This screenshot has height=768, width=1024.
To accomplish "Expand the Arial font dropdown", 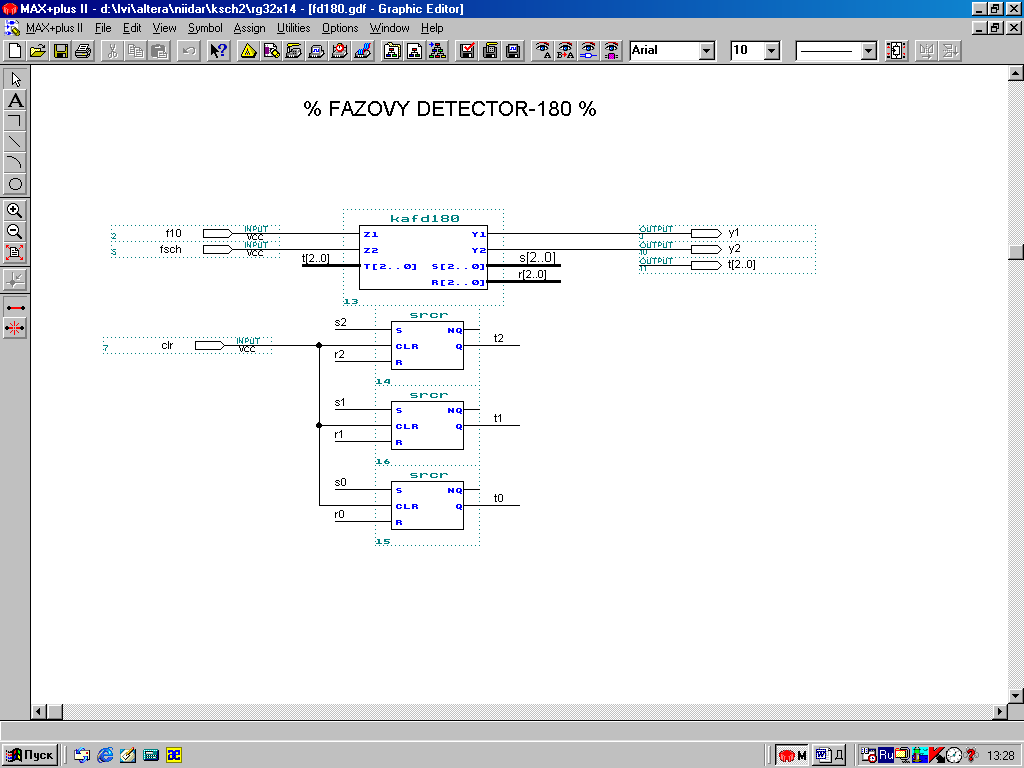I will pyautogui.click(x=707, y=50).
